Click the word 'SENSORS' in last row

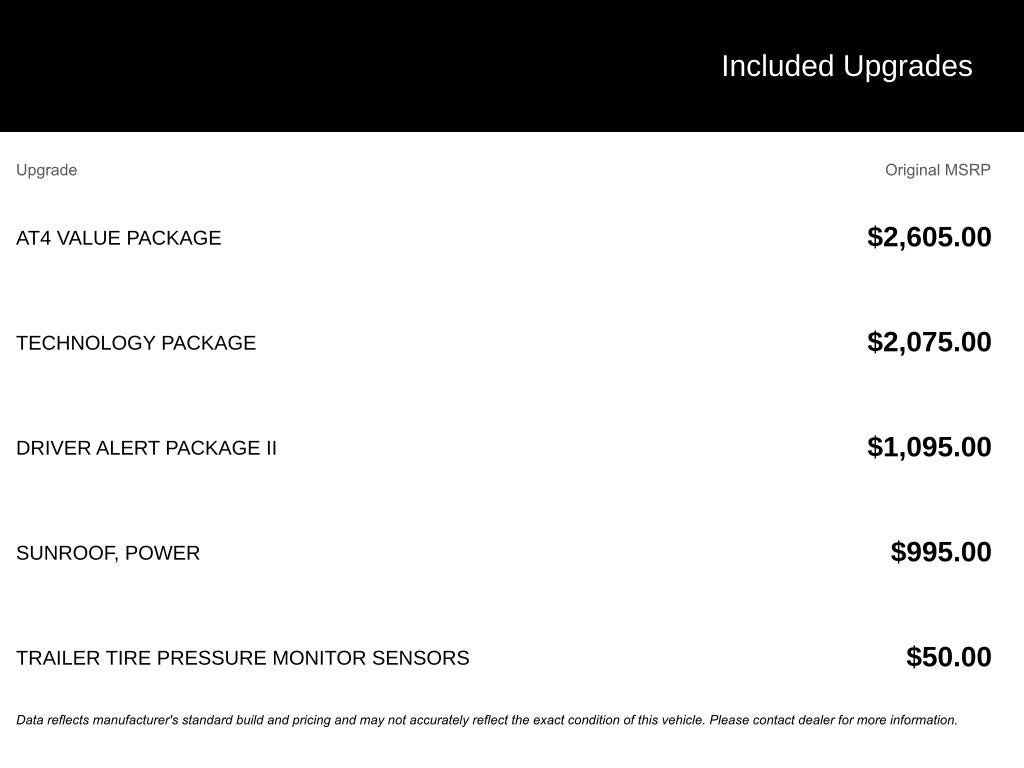421,658
